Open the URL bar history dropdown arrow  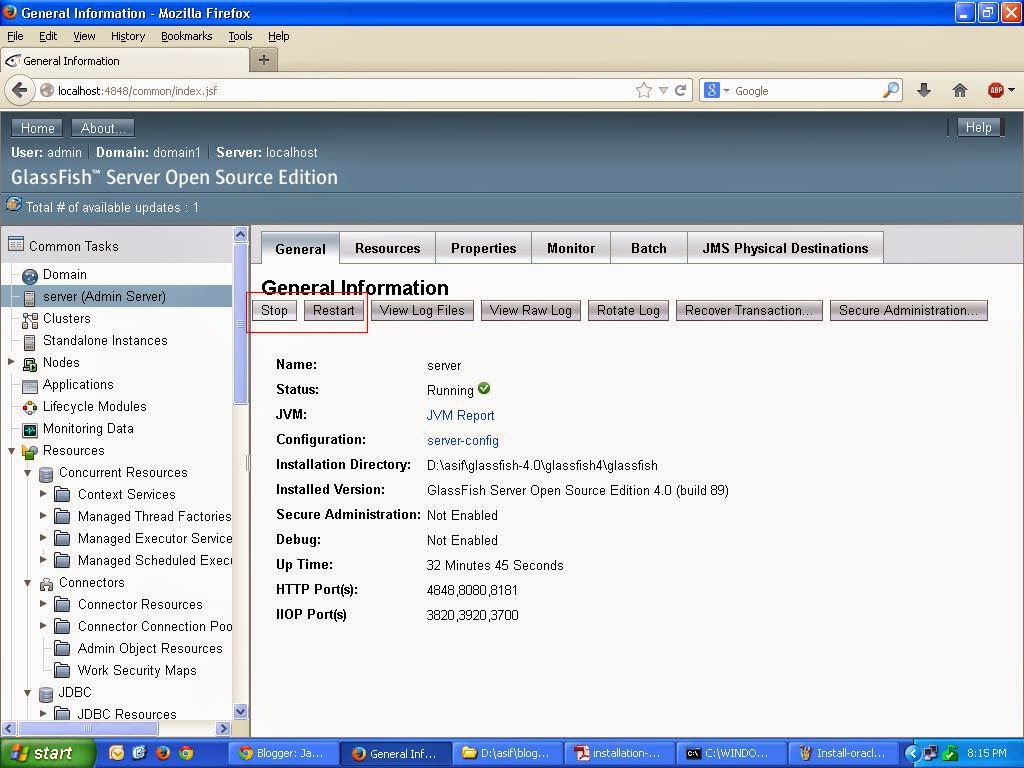(x=663, y=90)
